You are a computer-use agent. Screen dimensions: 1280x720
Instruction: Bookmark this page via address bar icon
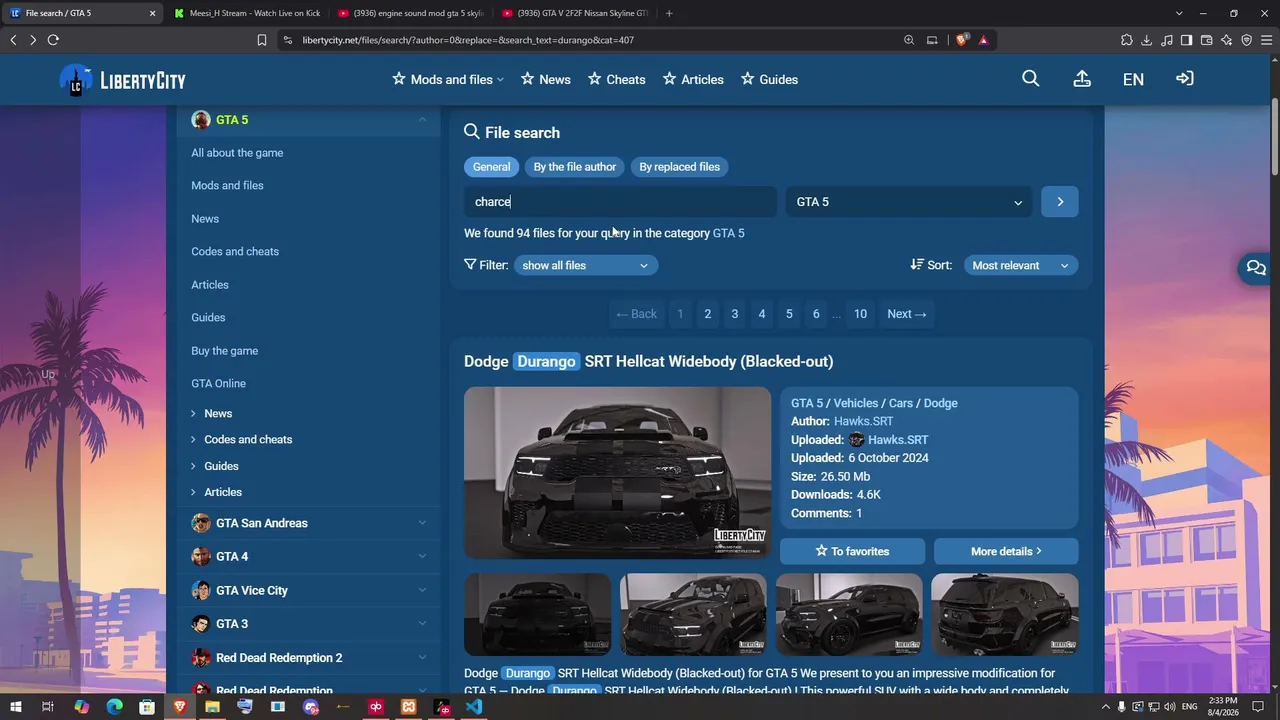[x=262, y=40]
